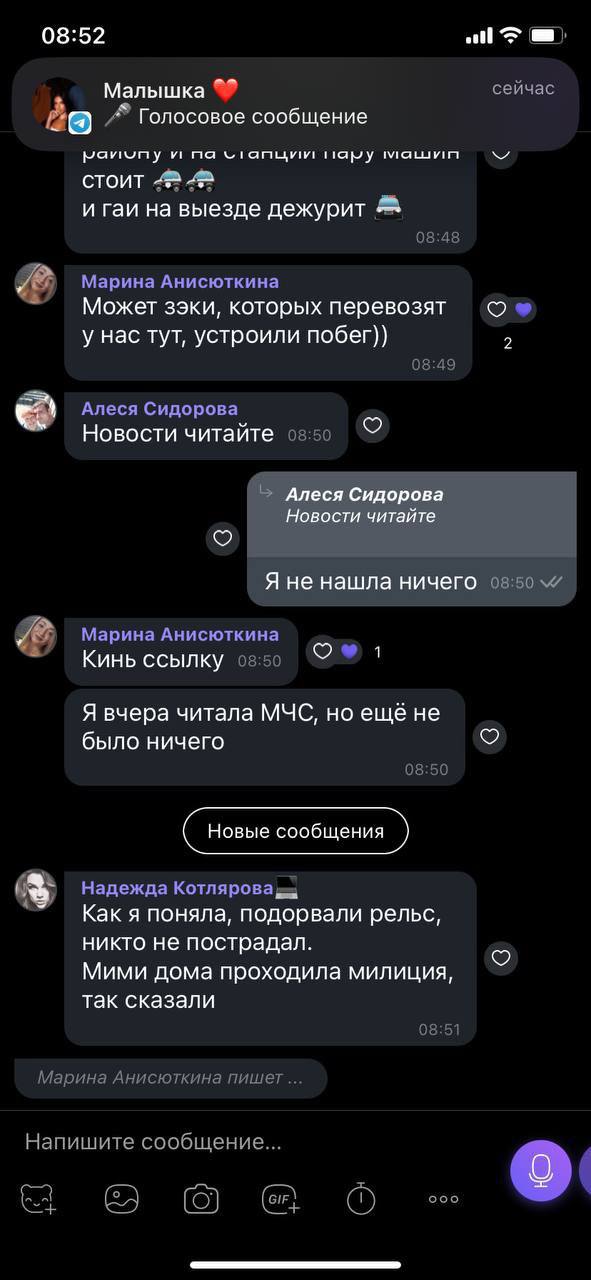Tap the purple microphone voice message button
The width and height of the screenshot is (591, 1280).
[541, 1169]
